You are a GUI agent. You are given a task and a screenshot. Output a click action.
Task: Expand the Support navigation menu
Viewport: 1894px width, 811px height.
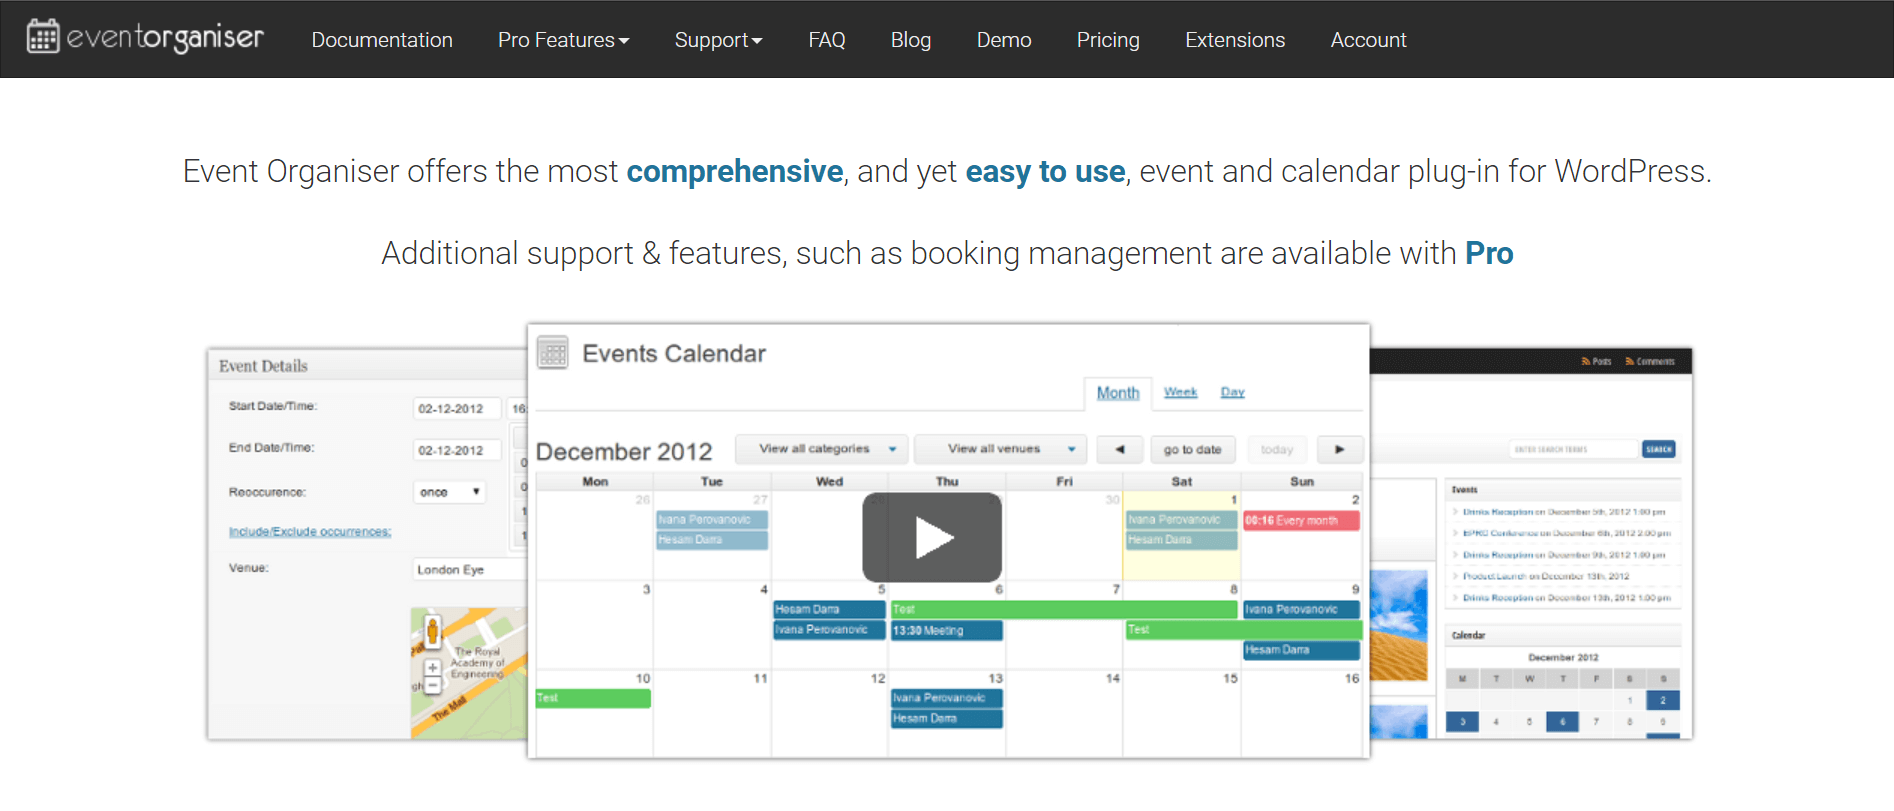click(x=718, y=40)
